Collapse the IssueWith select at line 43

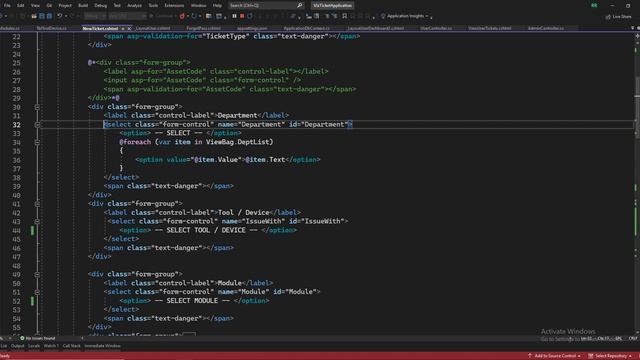point(37,221)
